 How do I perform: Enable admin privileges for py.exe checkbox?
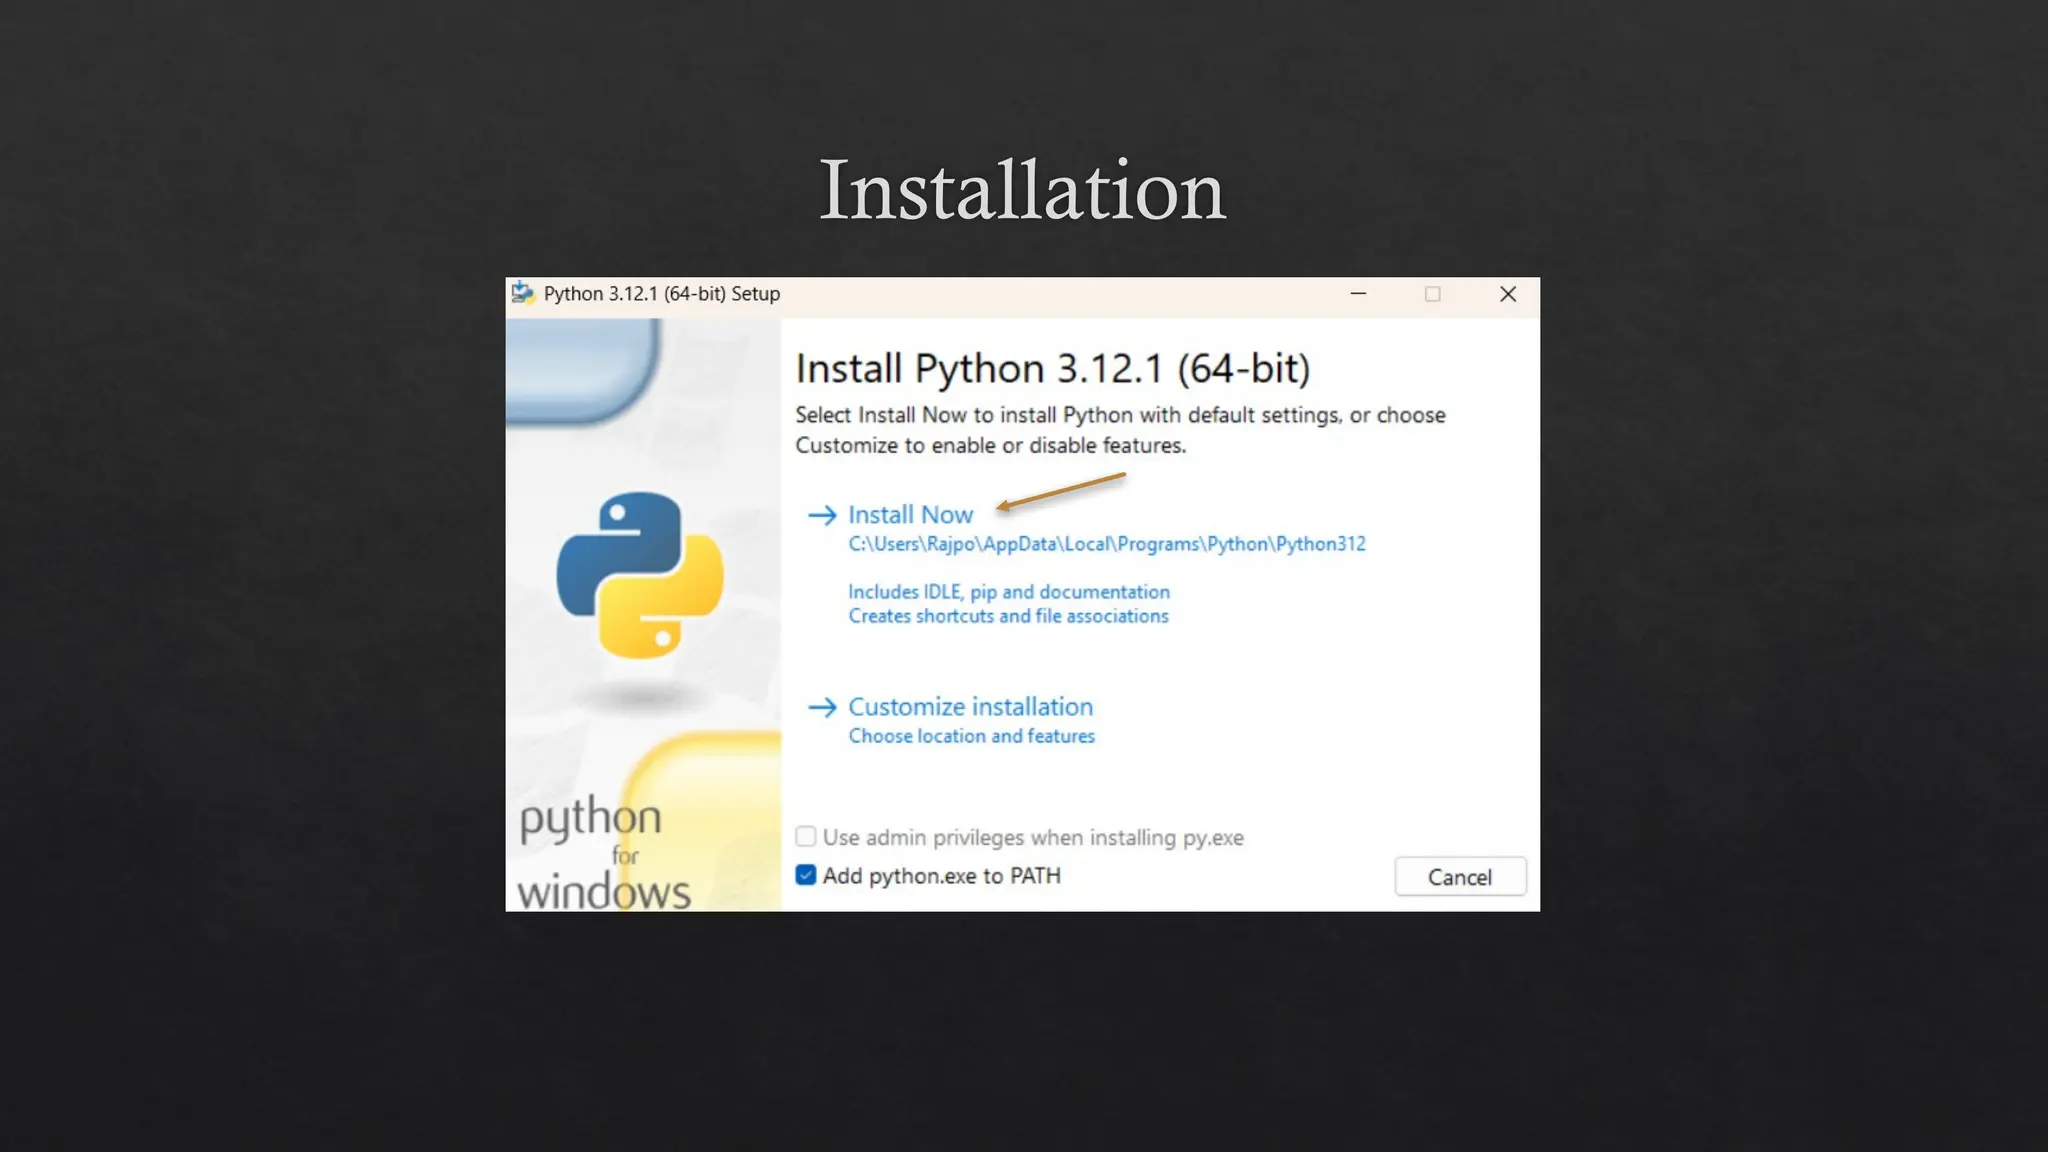click(x=806, y=836)
